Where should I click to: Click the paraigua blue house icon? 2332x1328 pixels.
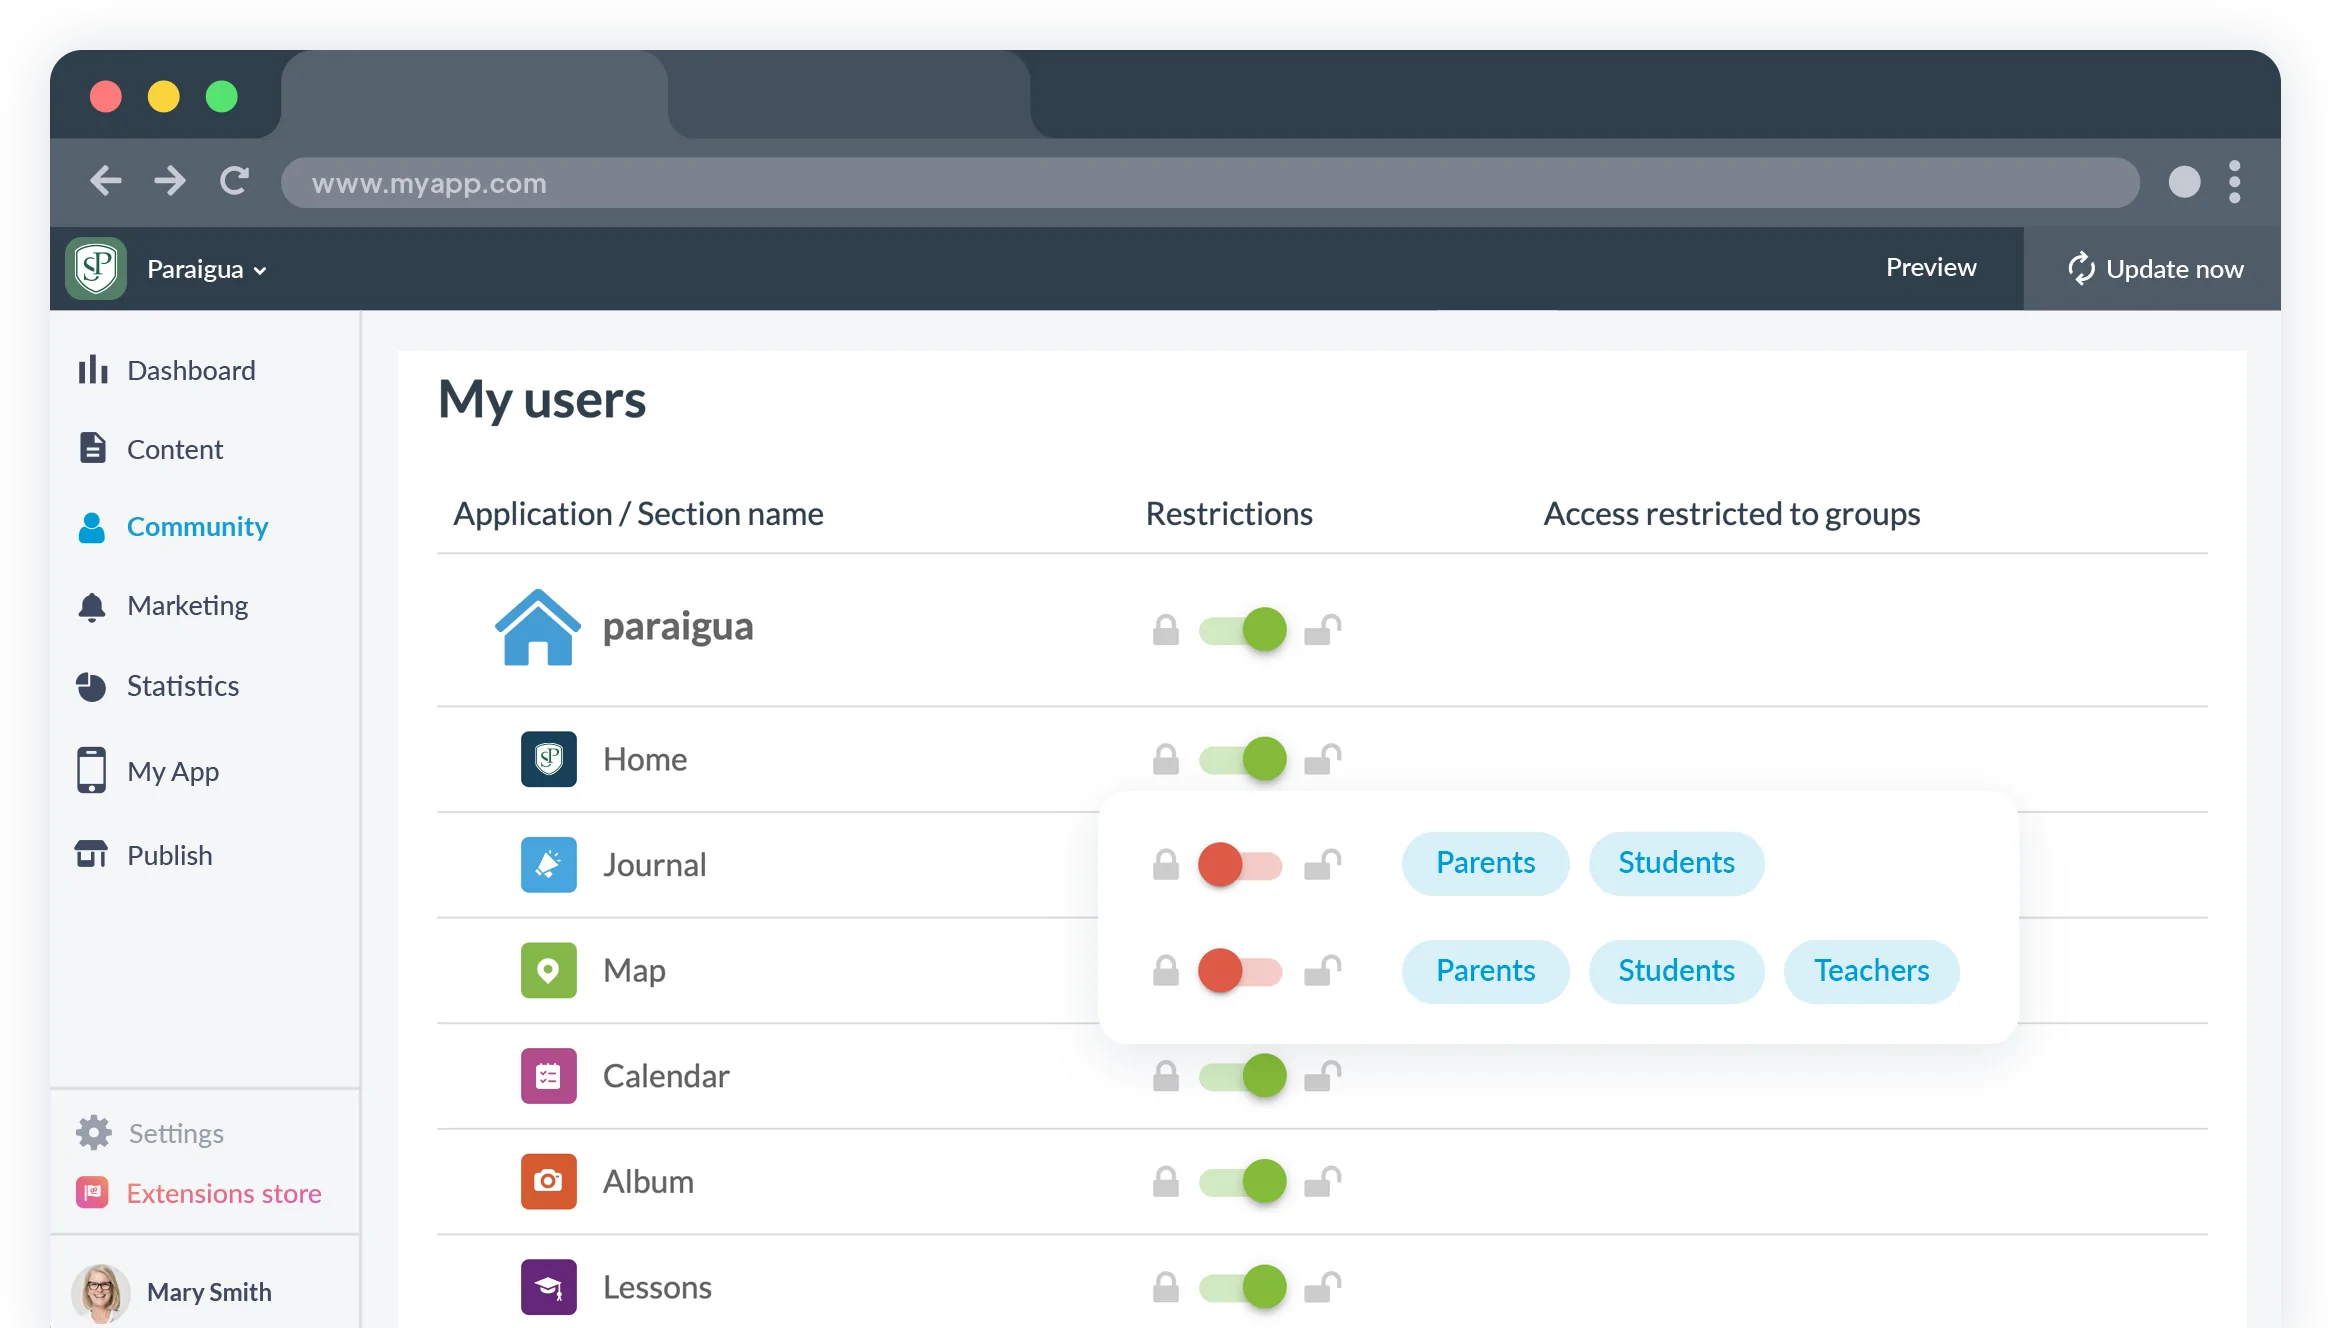(537, 627)
